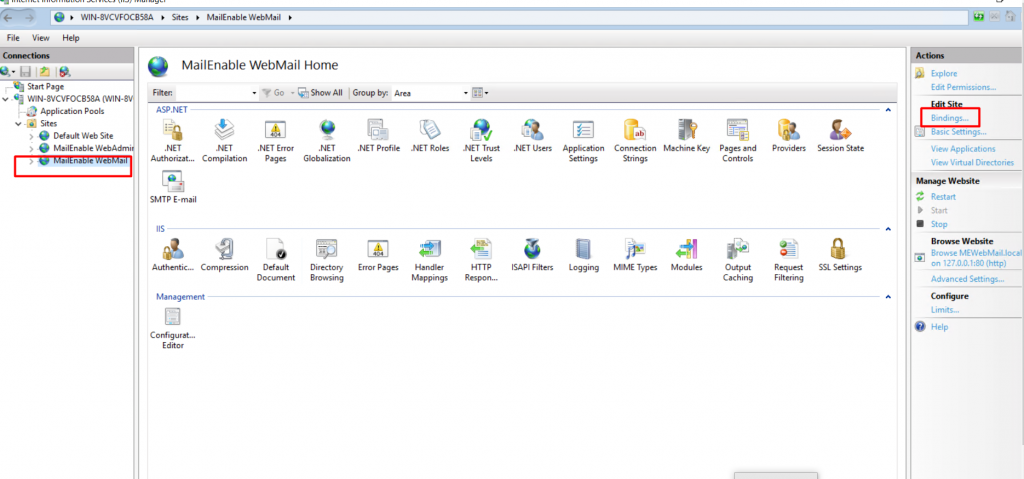Open Directory Browsing feature
Viewport: 1024px width, 479px height.
[327, 259]
